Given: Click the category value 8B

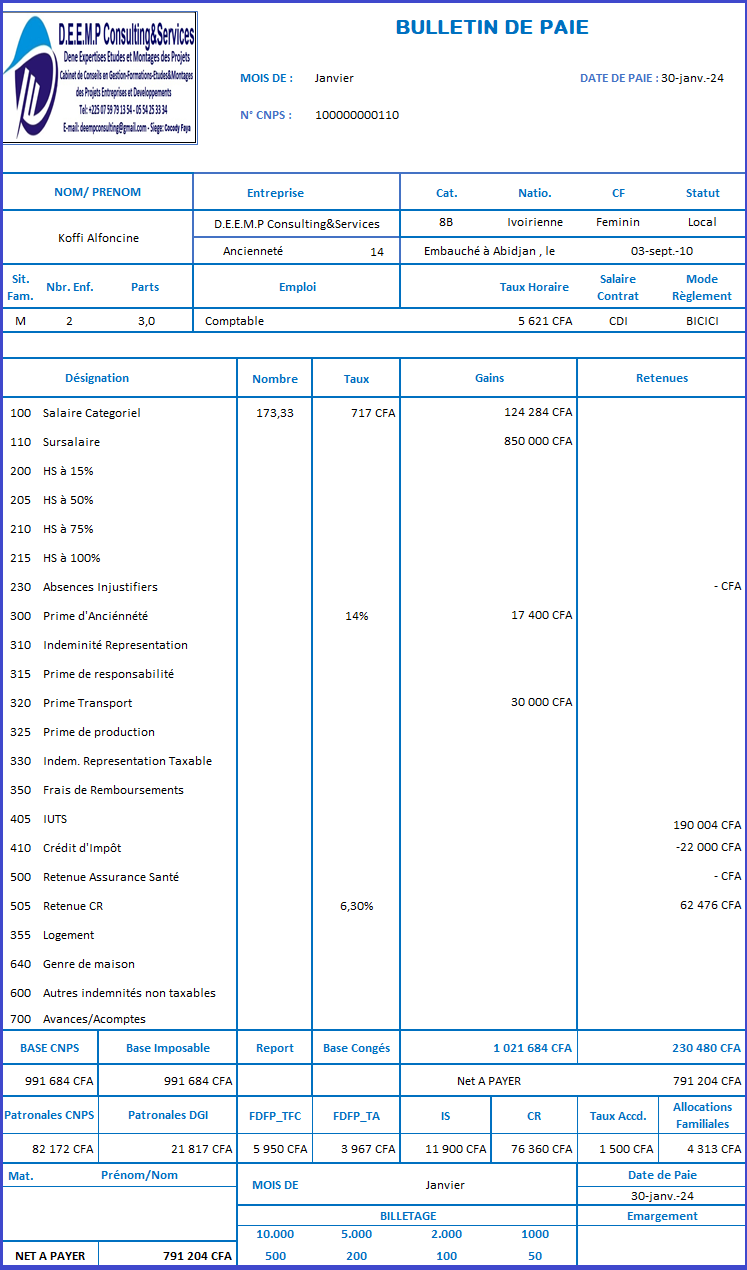Looking at the screenshot, I should pos(446,222).
